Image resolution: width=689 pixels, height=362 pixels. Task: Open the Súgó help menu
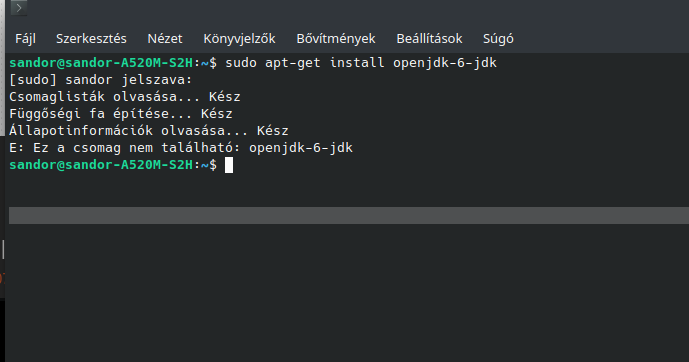[x=498, y=39]
